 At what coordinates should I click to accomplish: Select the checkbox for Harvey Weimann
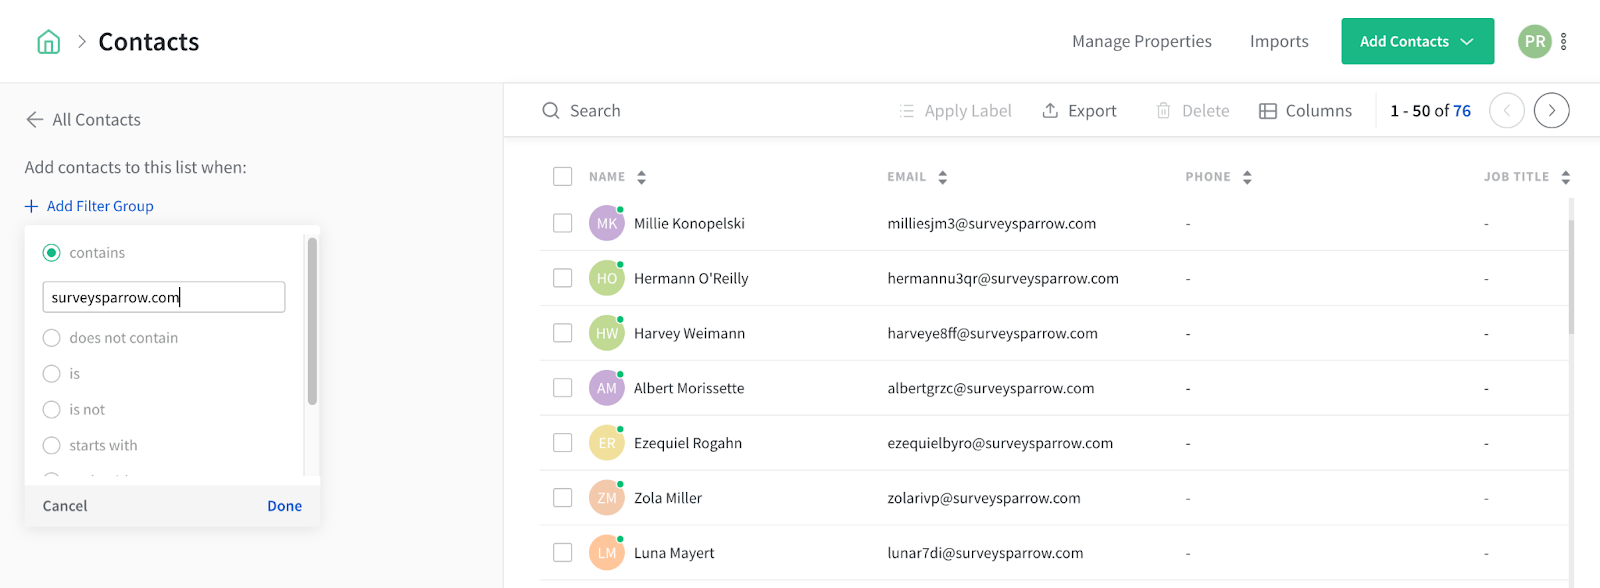pos(563,334)
